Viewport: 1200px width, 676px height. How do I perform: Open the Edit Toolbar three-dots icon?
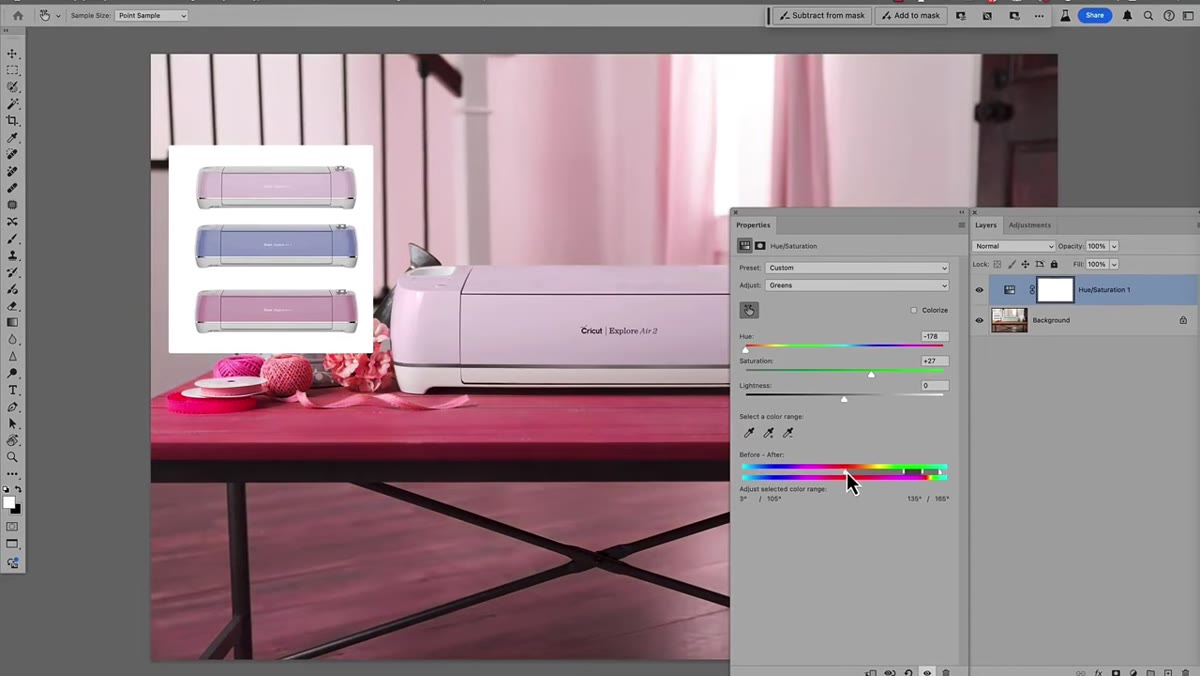[x=12, y=474]
